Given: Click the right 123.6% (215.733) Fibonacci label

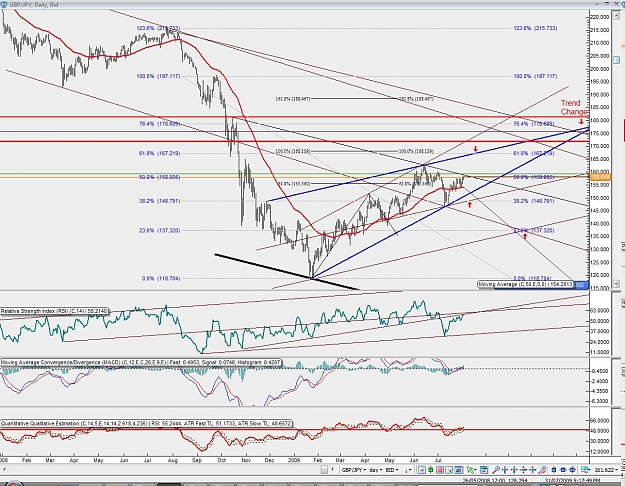Looking at the screenshot, I should click(535, 28).
